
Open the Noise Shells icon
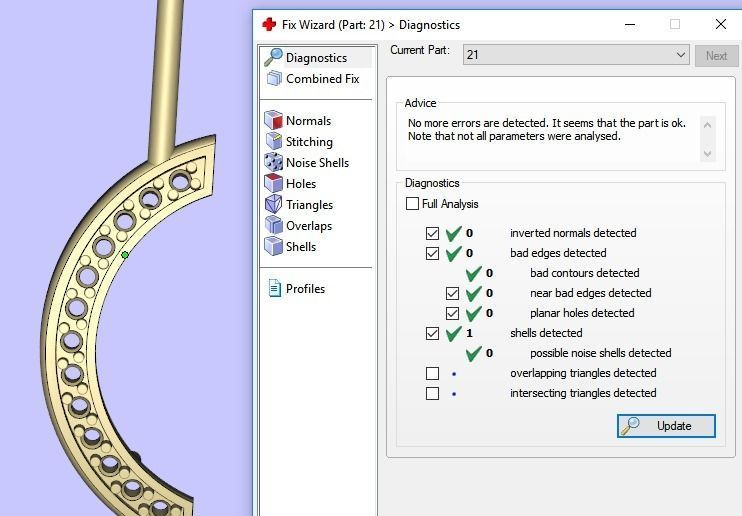tap(274, 162)
